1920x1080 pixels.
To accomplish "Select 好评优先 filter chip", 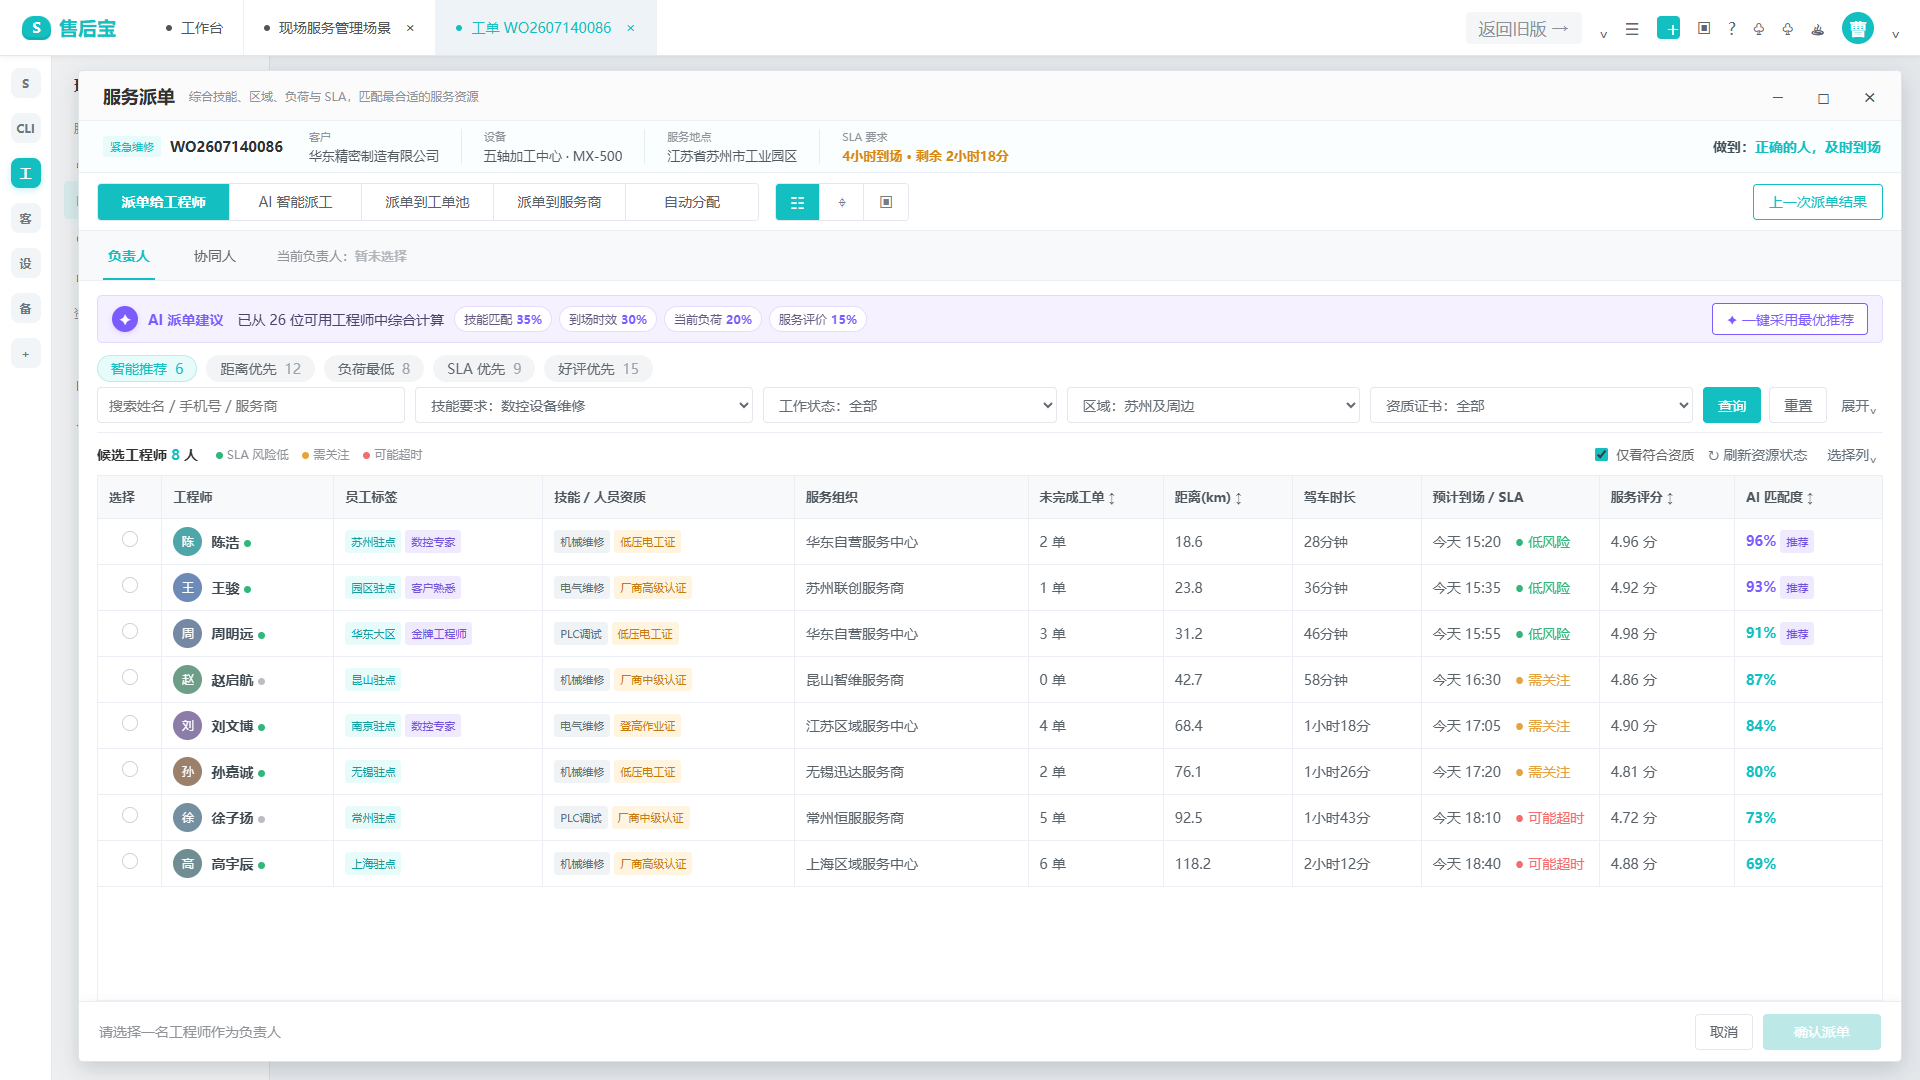I will point(598,369).
